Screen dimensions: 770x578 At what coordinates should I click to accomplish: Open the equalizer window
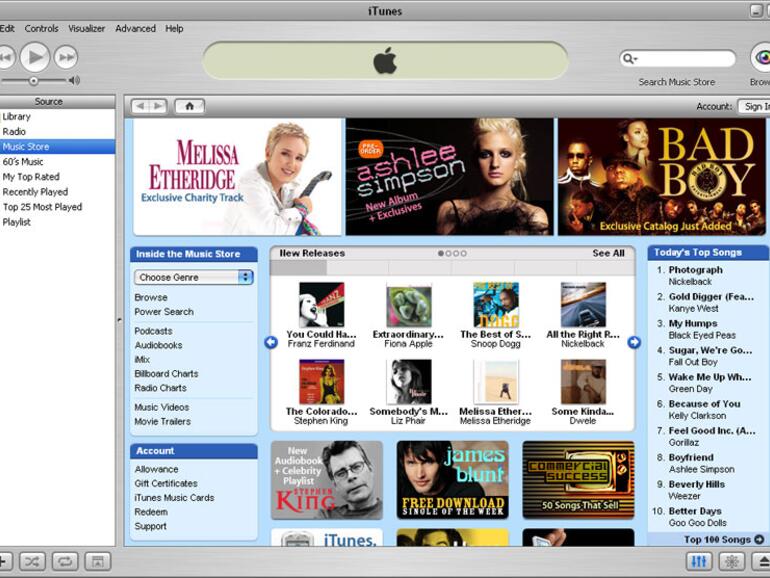pos(698,561)
